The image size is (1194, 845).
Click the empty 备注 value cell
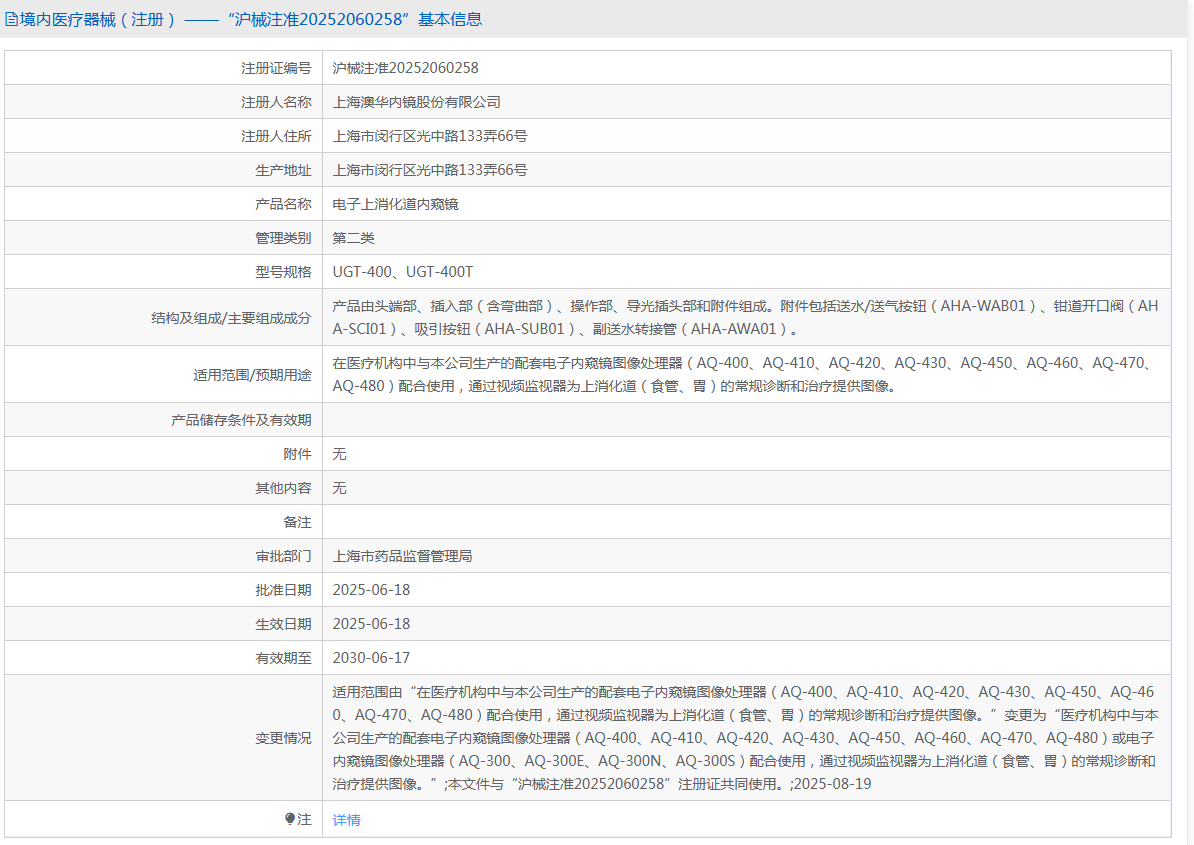point(744,522)
